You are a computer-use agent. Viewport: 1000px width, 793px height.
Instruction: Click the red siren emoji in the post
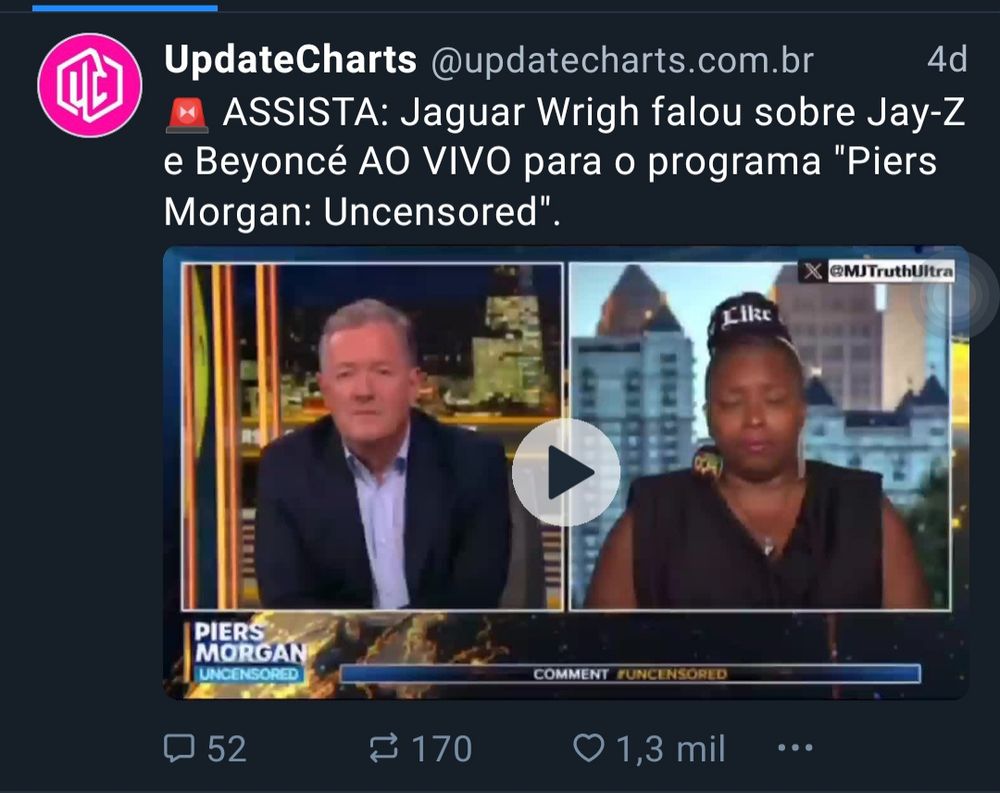[x=187, y=115]
